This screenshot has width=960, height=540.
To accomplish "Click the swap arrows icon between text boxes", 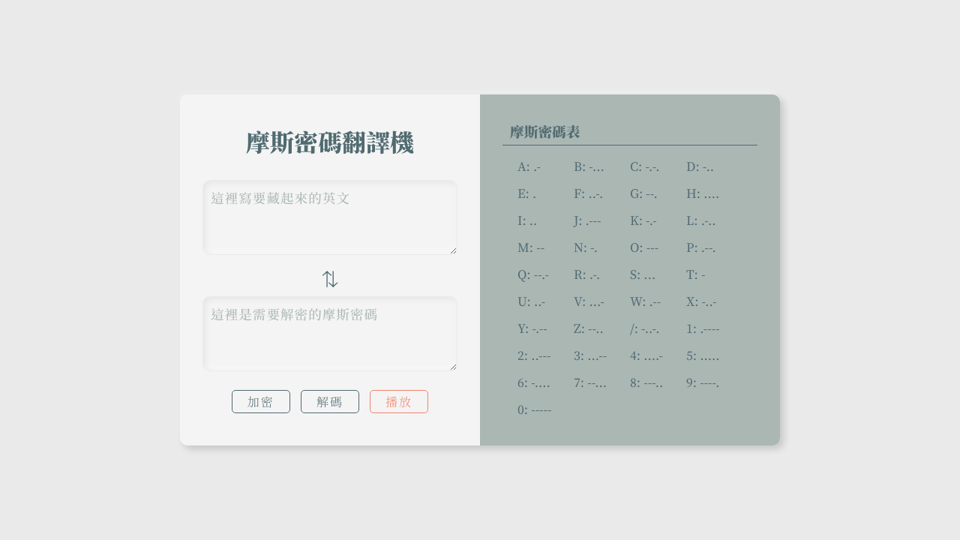I will 330,279.
